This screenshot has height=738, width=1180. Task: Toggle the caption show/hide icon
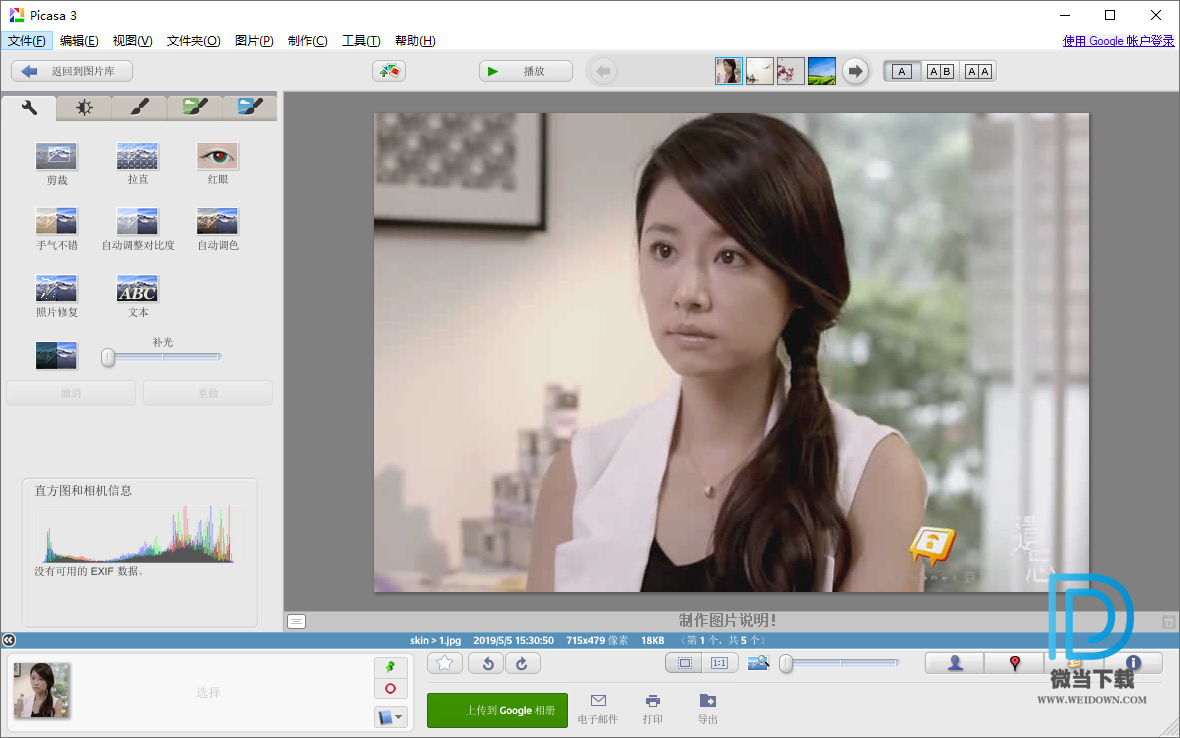(x=297, y=621)
